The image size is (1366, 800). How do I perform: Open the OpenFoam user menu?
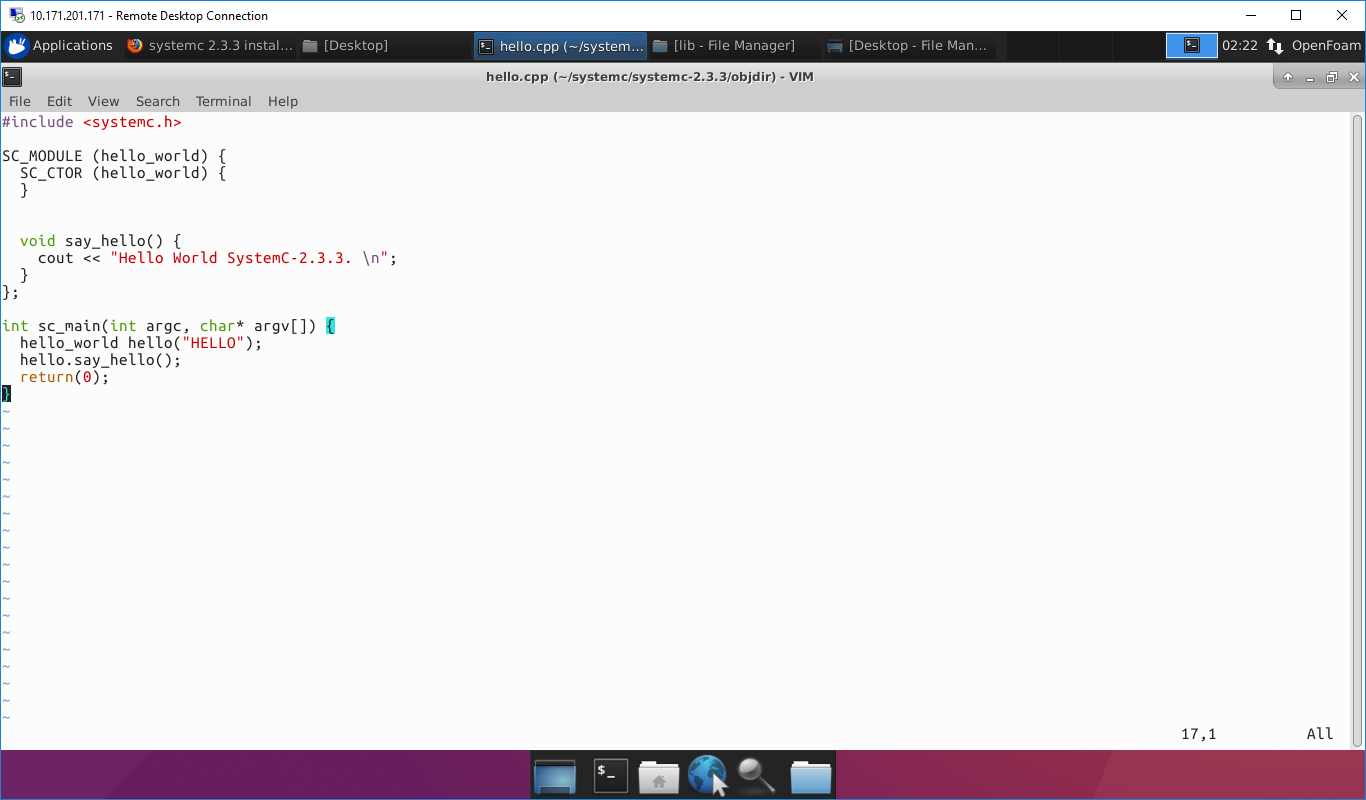[1326, 46]
